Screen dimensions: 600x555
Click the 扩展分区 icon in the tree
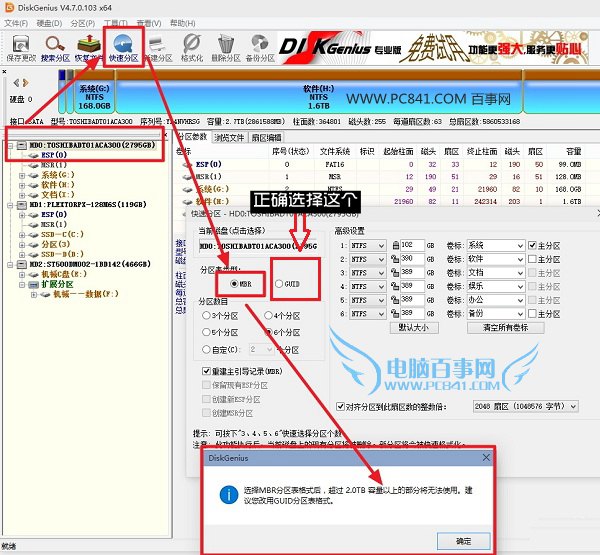[x=34, y=284]
